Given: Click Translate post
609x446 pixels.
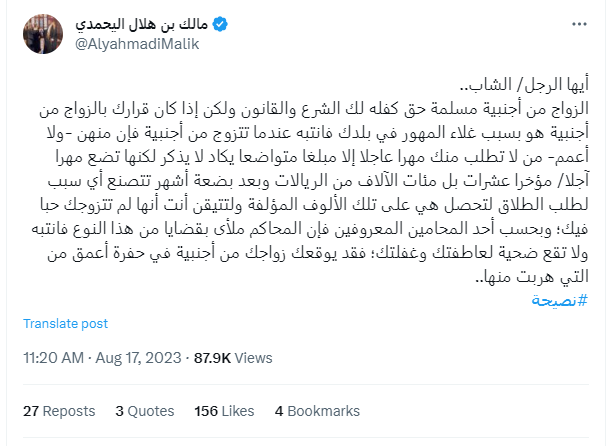Looking at the screenshot, I should [64, 323].
